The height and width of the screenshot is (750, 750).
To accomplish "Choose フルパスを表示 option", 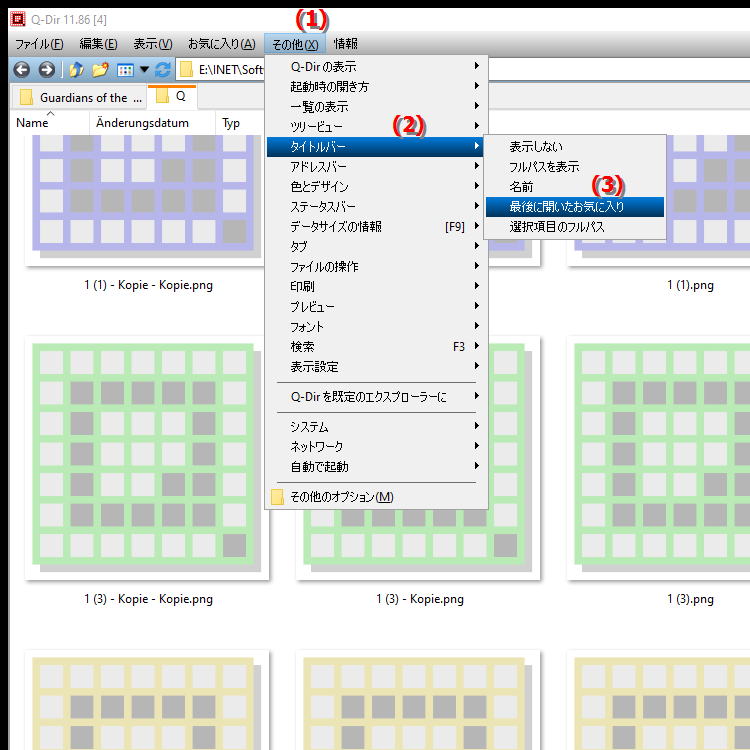I will [x=574, y=167].
